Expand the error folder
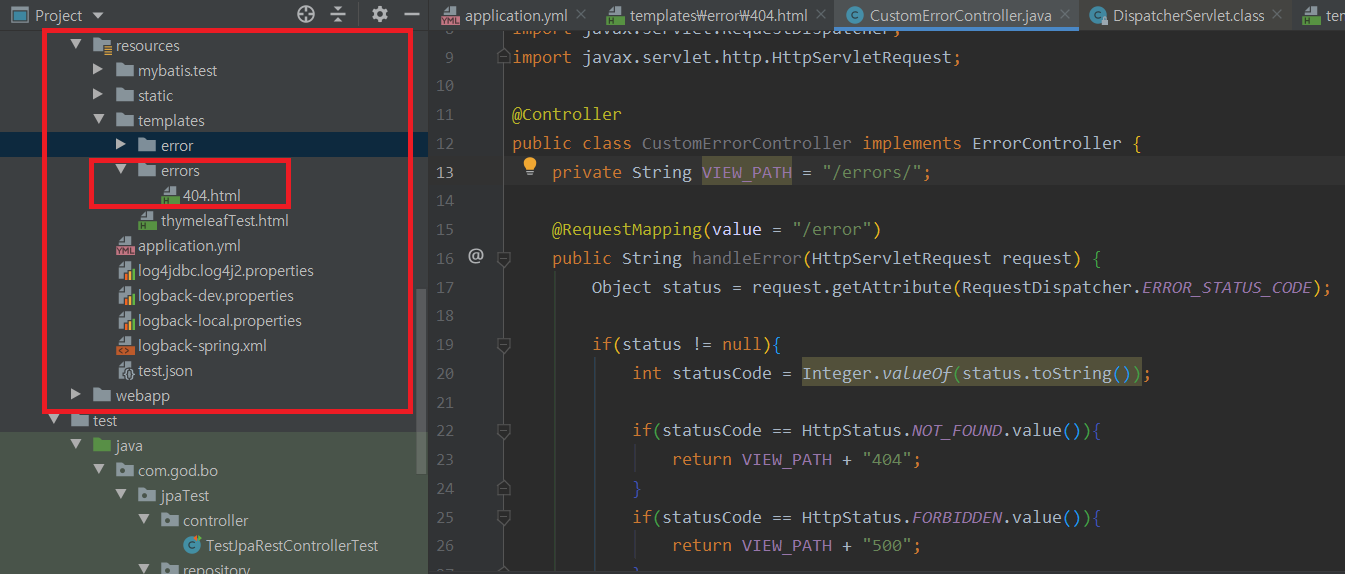This screenshot has height=574, width=1345. pos(121,145)
